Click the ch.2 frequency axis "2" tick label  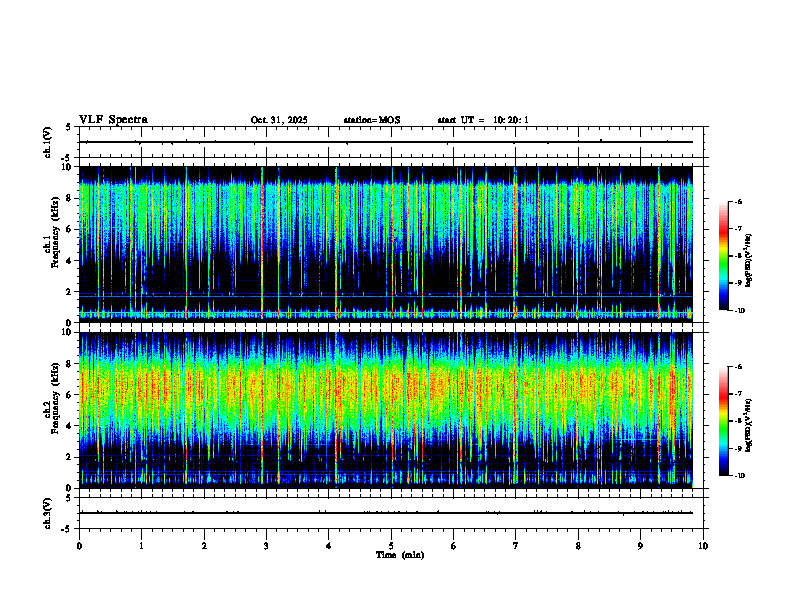(x=70, y=457)
